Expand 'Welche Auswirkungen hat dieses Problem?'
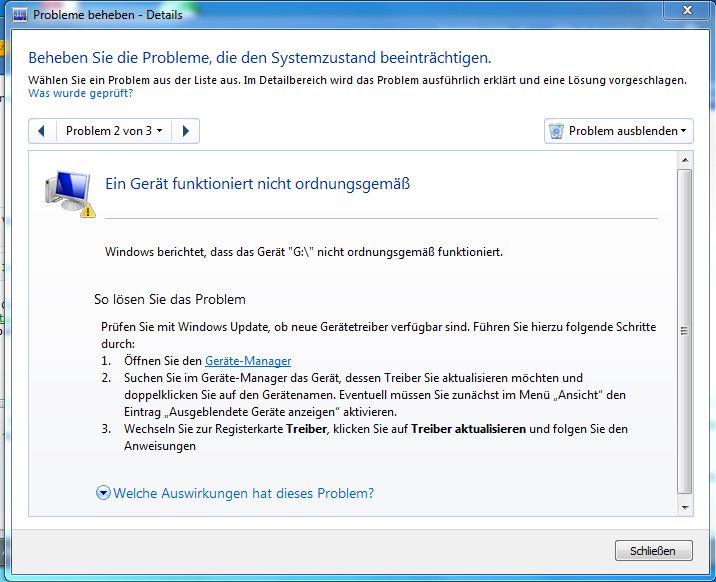Viewport: 716px width, 582px height. click(235, 493)
